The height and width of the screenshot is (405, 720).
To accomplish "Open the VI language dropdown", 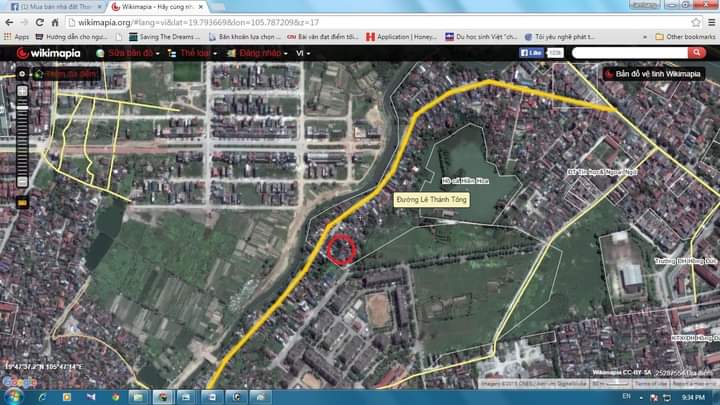I will (302, 53).
